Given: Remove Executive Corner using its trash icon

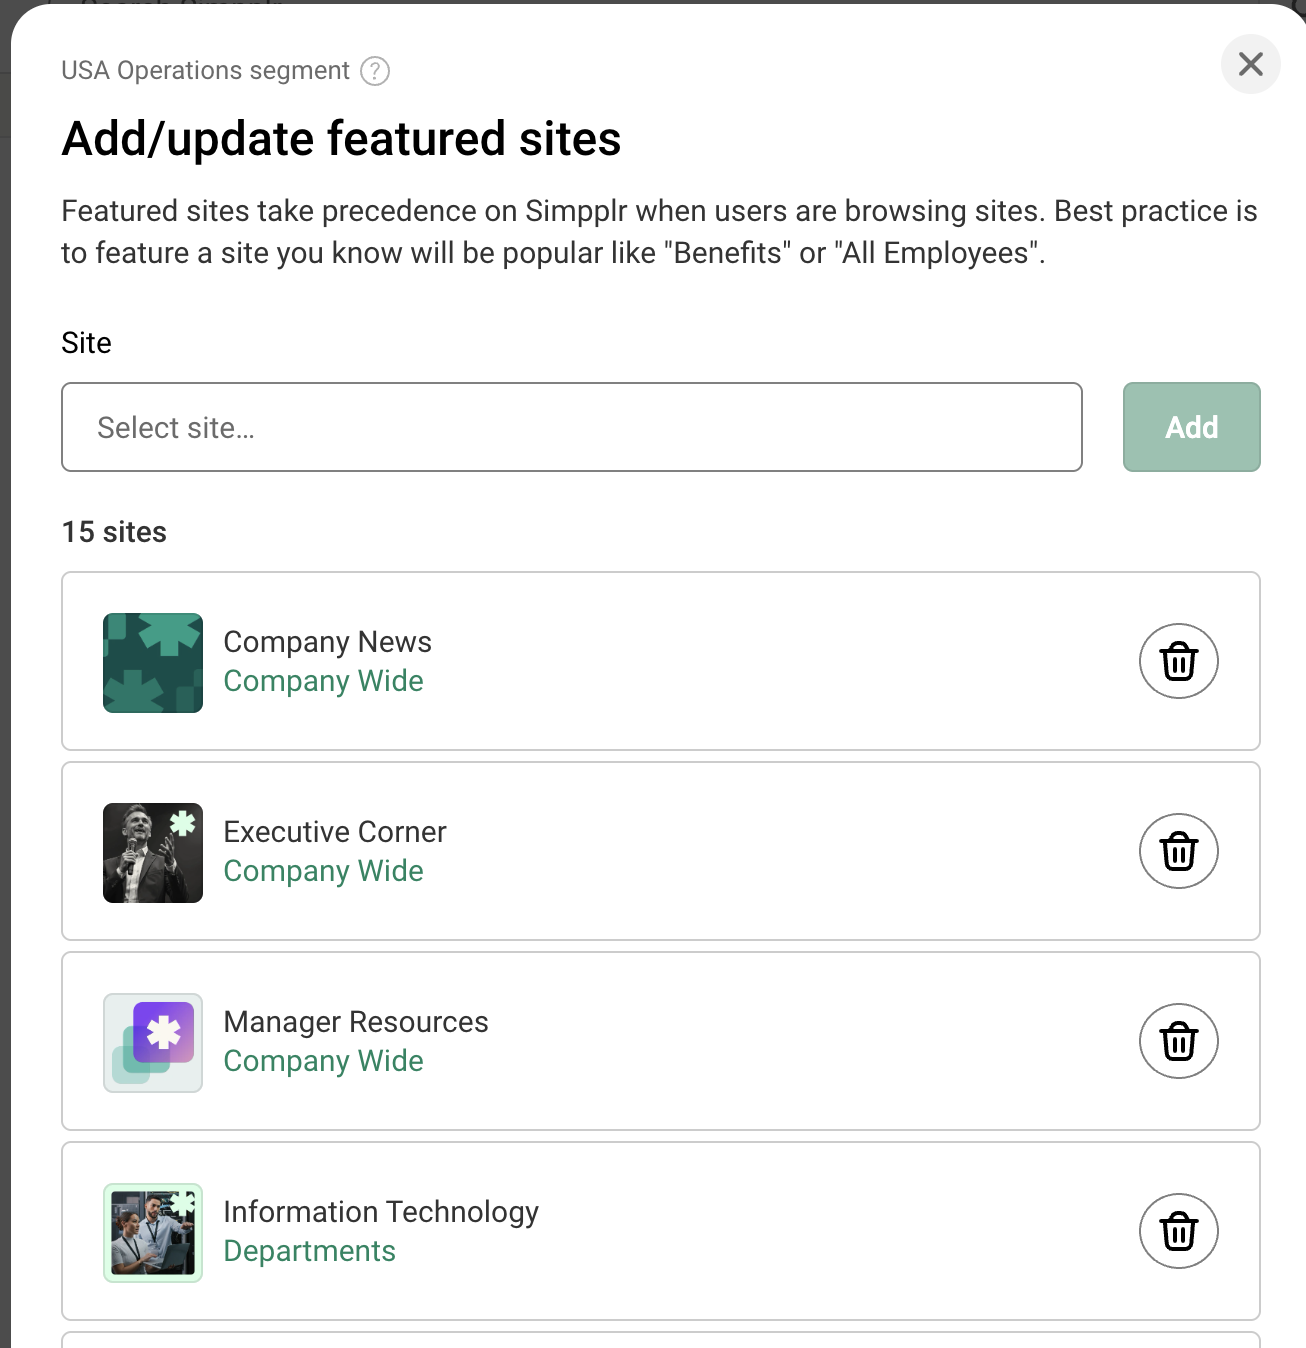Looking at the screenshot, I should [1178, 851].
